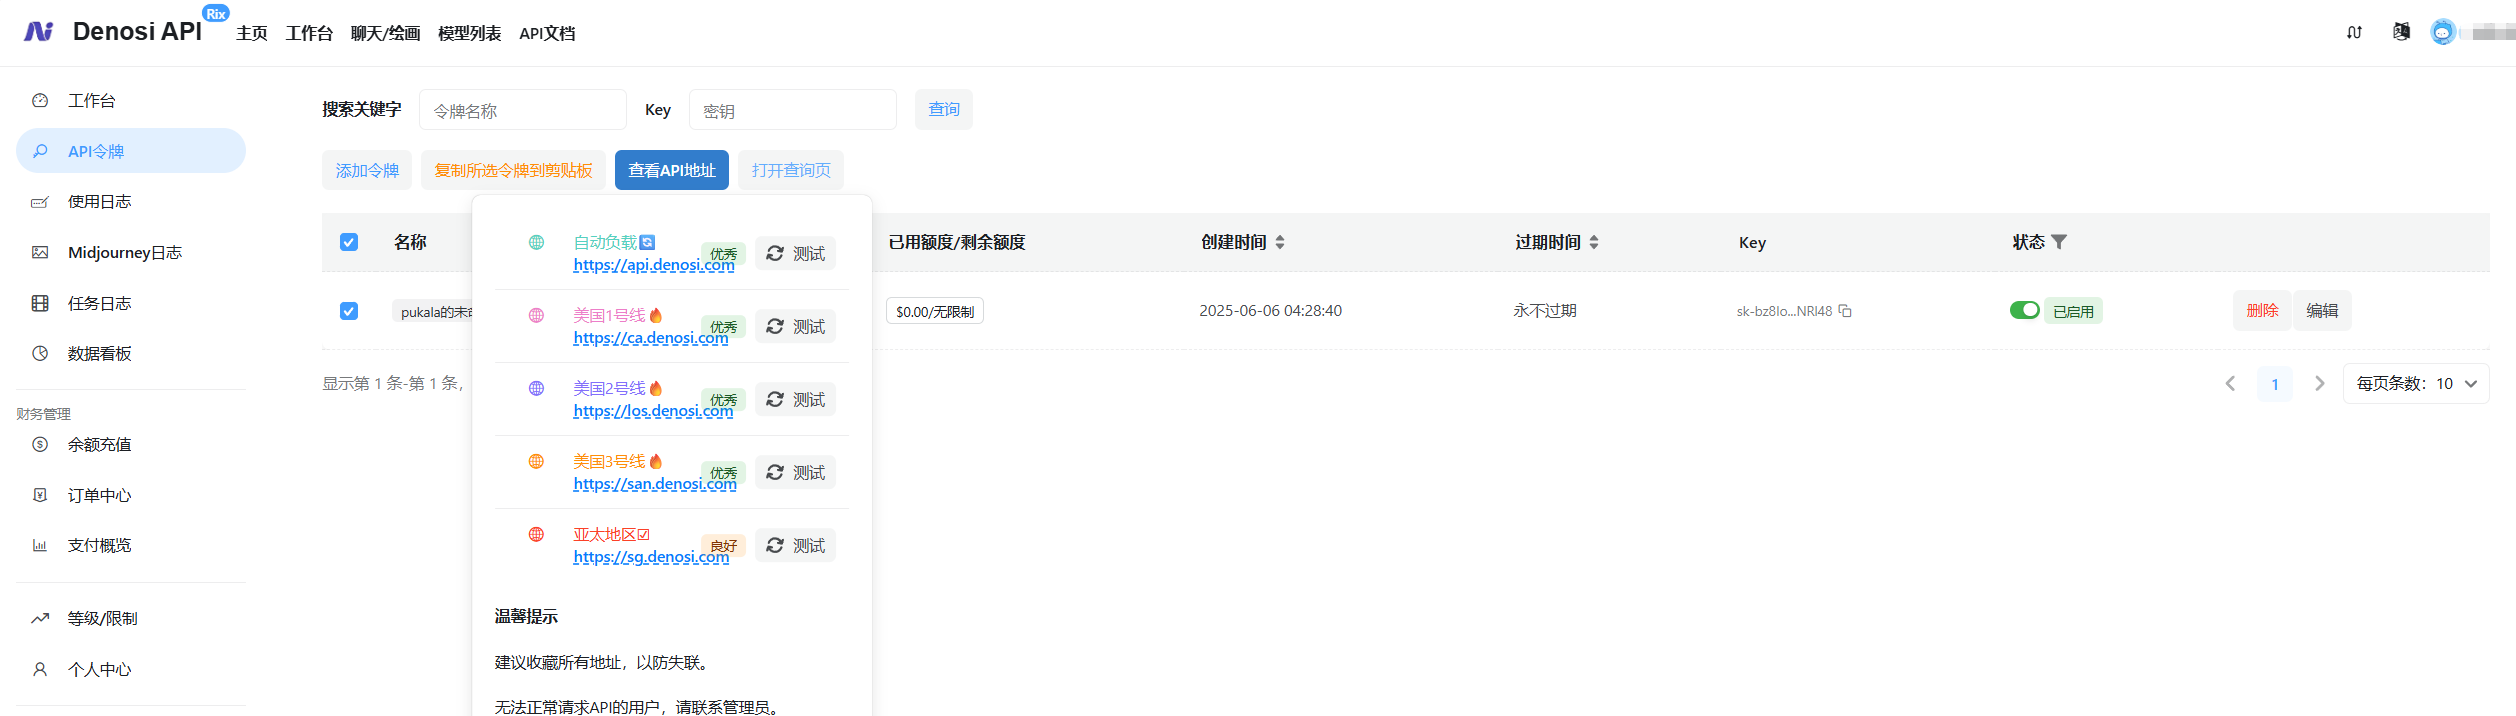This screenshot has width=2516, height=716.
Task: Test the los.denosi.com endpoint
Action: (796, 399)
